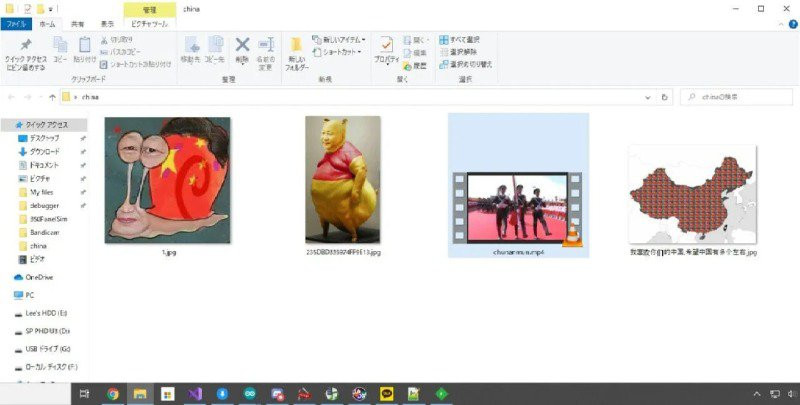Go up one folder level
Image resolution: width=800 pixels, height=405 pixels.
pyautogui.click(x=52, y=97)
